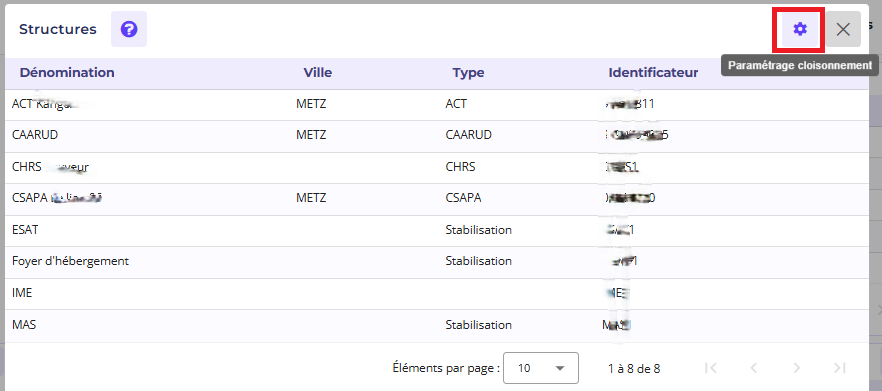Open Paramétrage cloisonnement gear icon
The width and height of the screenshot is (882, 391).
tap(800, 29)
